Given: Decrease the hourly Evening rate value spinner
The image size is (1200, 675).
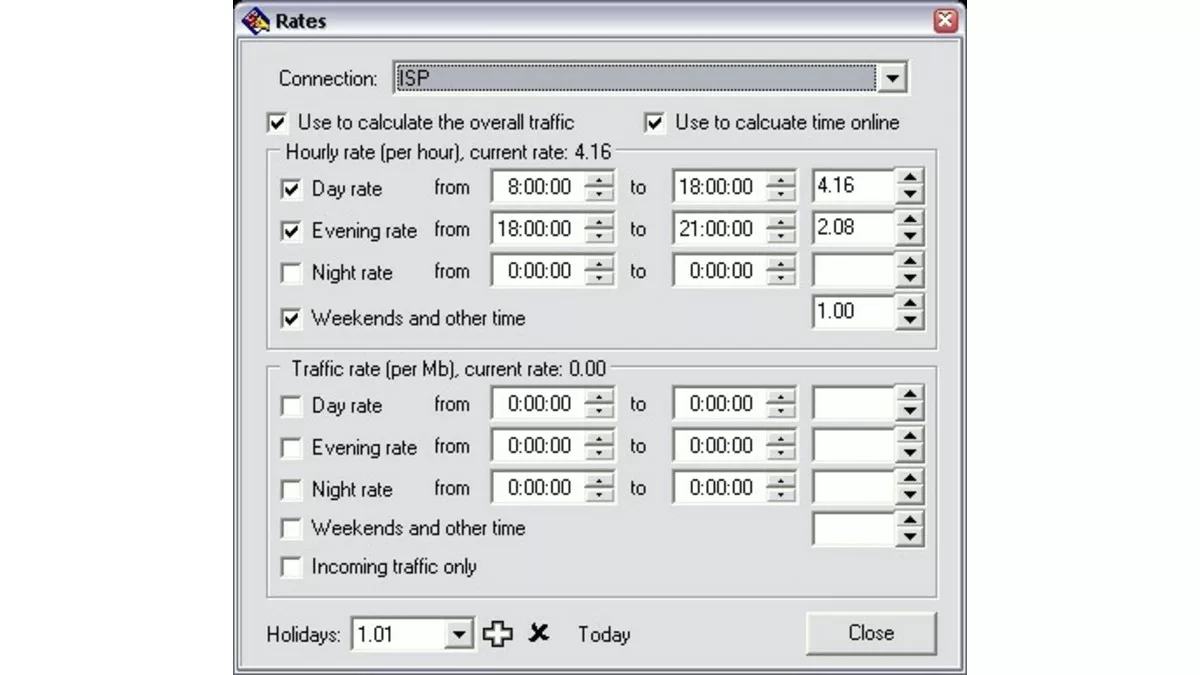Looking at the screenshot, I should 909,238.
